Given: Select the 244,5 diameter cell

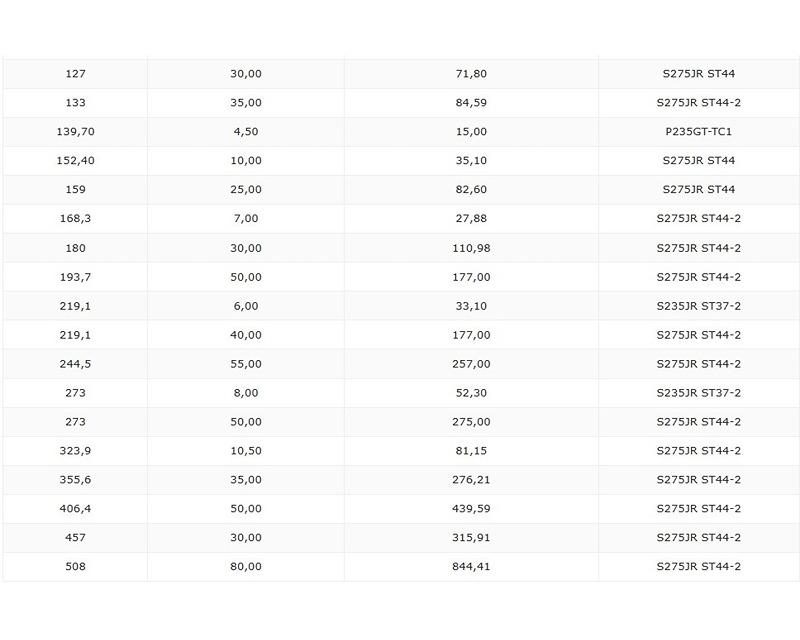Looking at the screenshot, I should (75, 364).
